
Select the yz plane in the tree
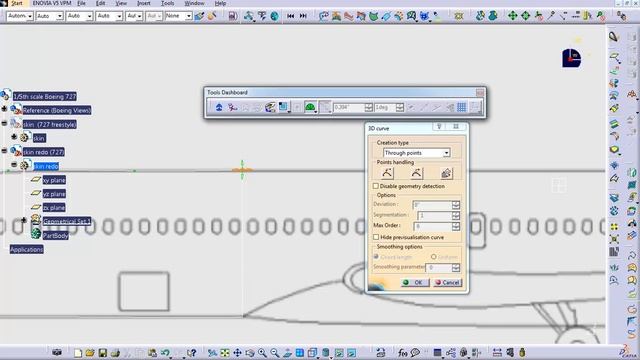point(54,194)
